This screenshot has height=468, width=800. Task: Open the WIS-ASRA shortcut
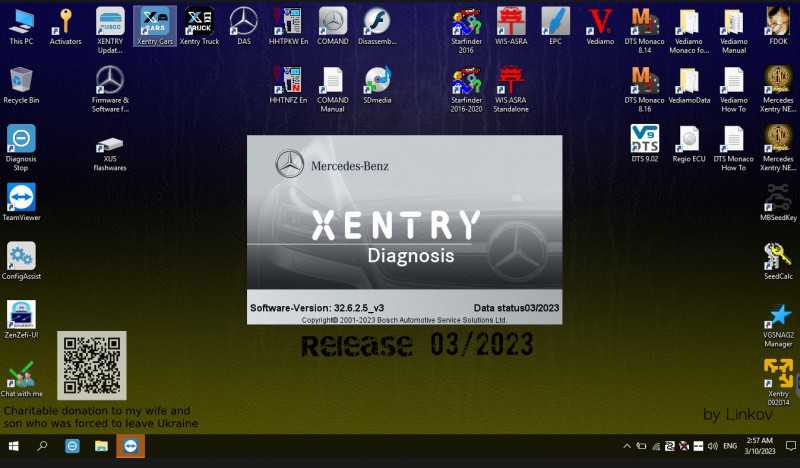[510, 23]
